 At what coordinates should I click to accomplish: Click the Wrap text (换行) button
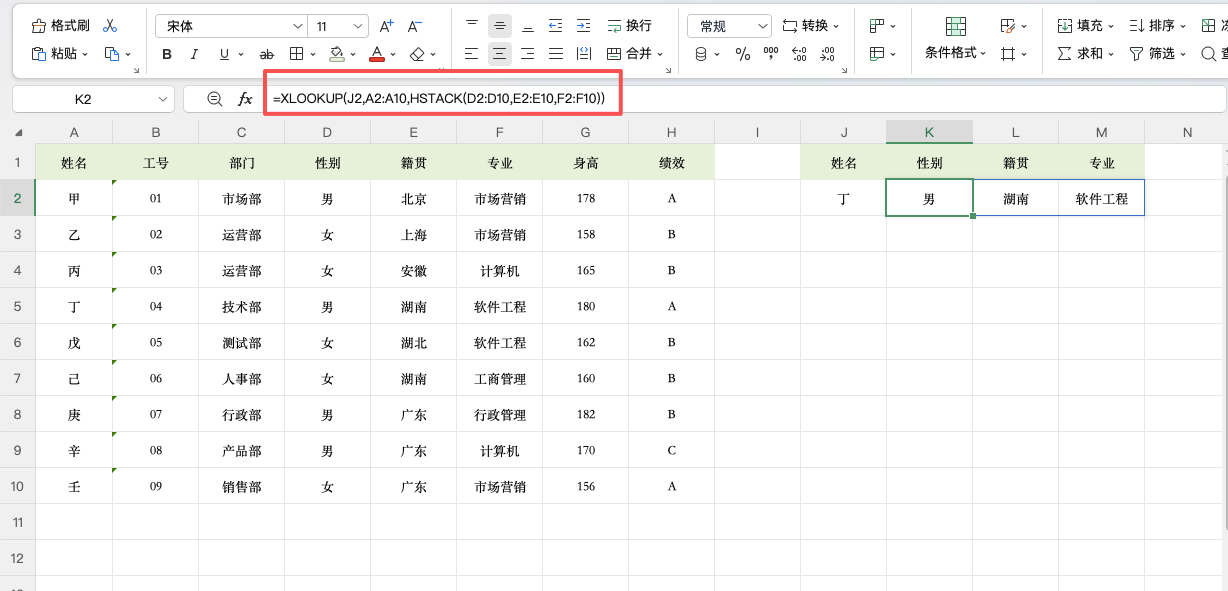(628, 26)
